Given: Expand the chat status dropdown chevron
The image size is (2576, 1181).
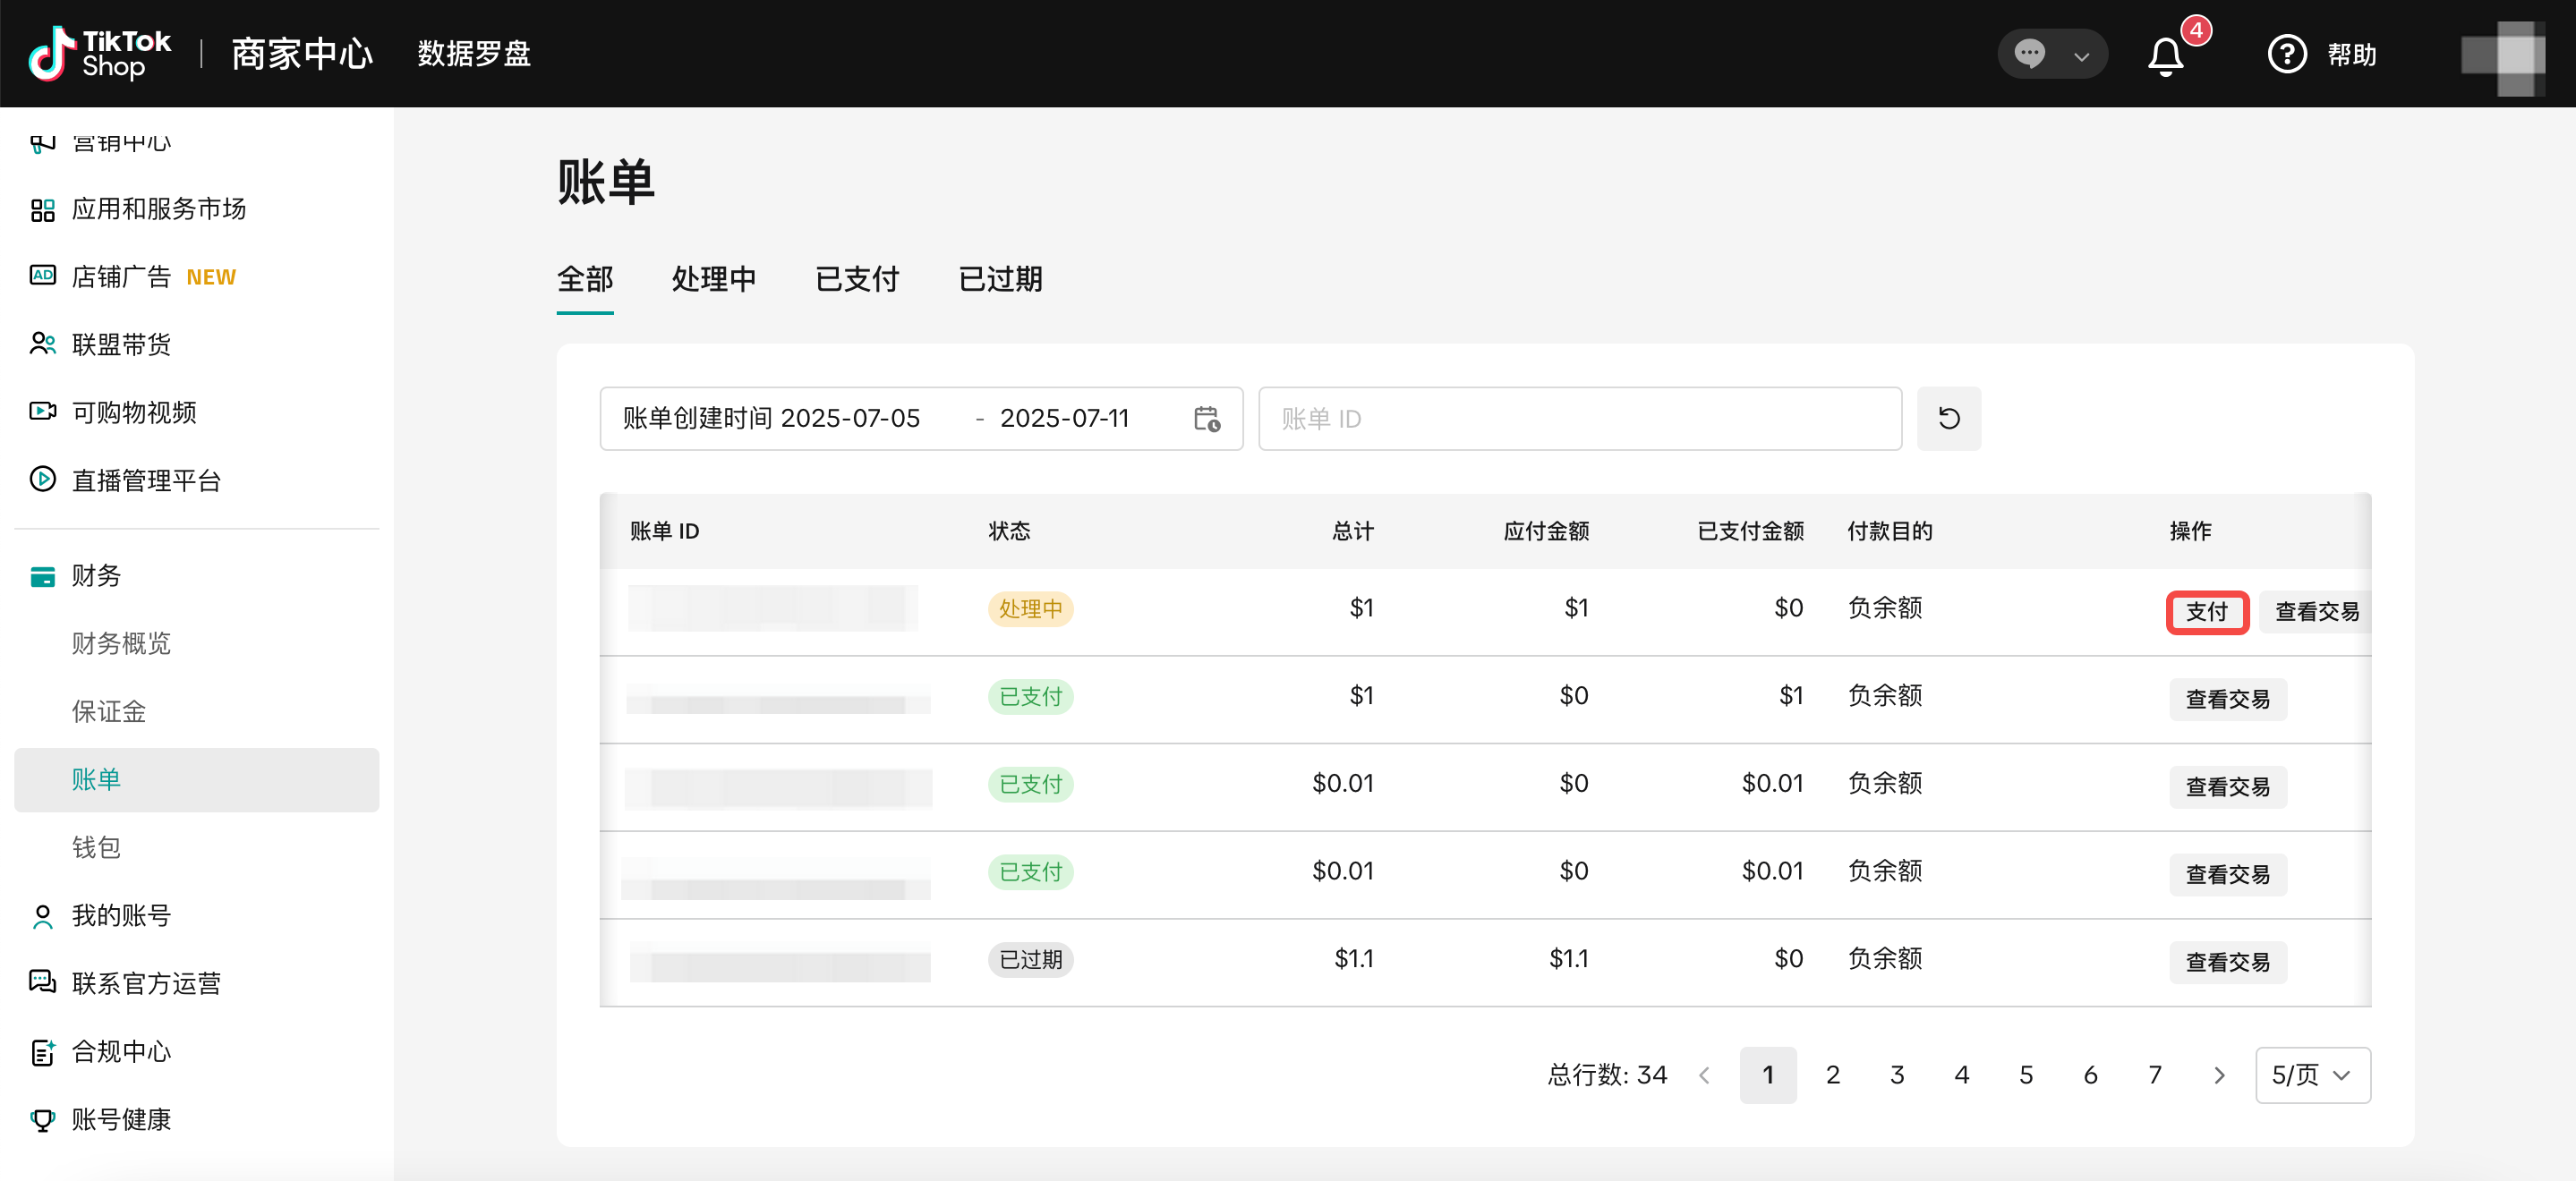Looking at the screenshot, I should [x=2081, y=56].
